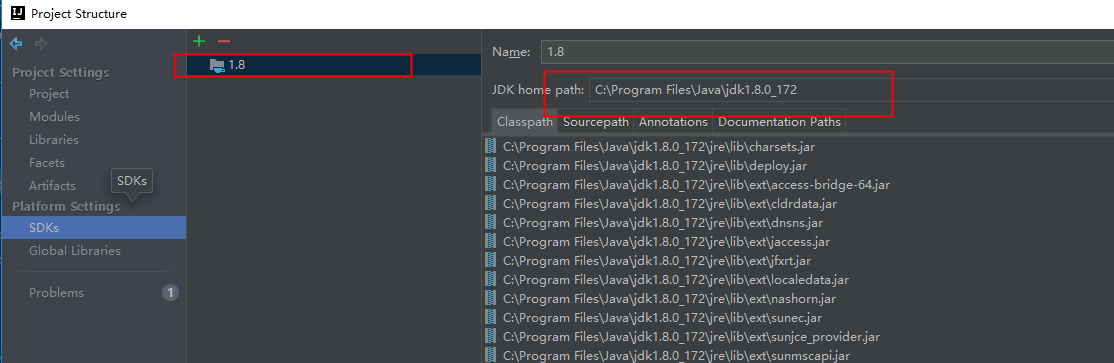Click the forward navigation arrow
1114x363 pixels.
pyautogui.click(x=41, y=44)
